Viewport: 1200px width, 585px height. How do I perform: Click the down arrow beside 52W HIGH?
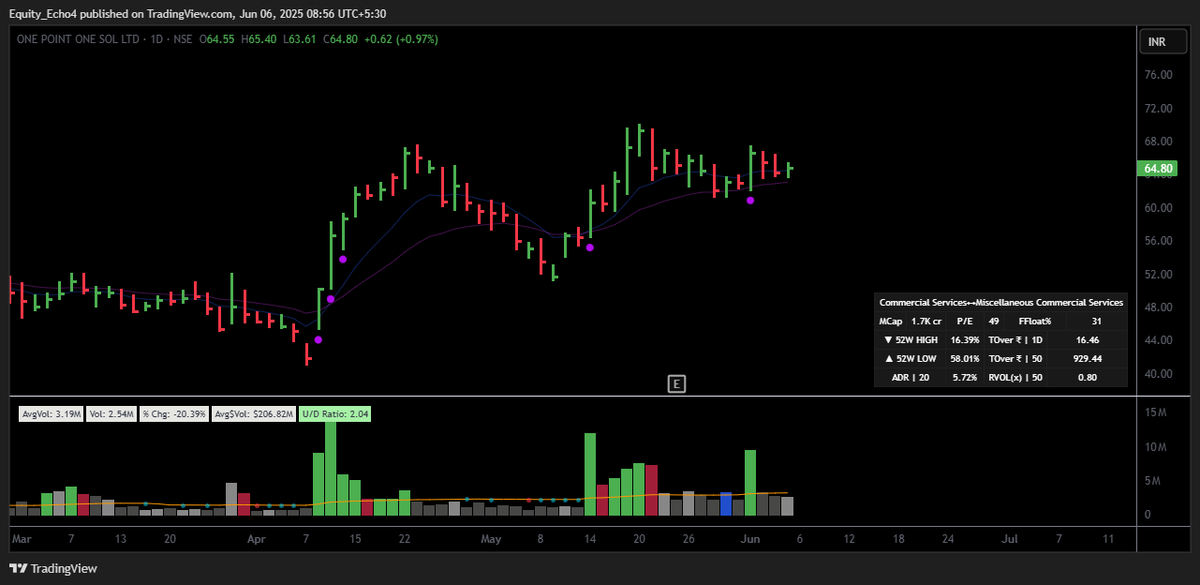pos(888,339)
